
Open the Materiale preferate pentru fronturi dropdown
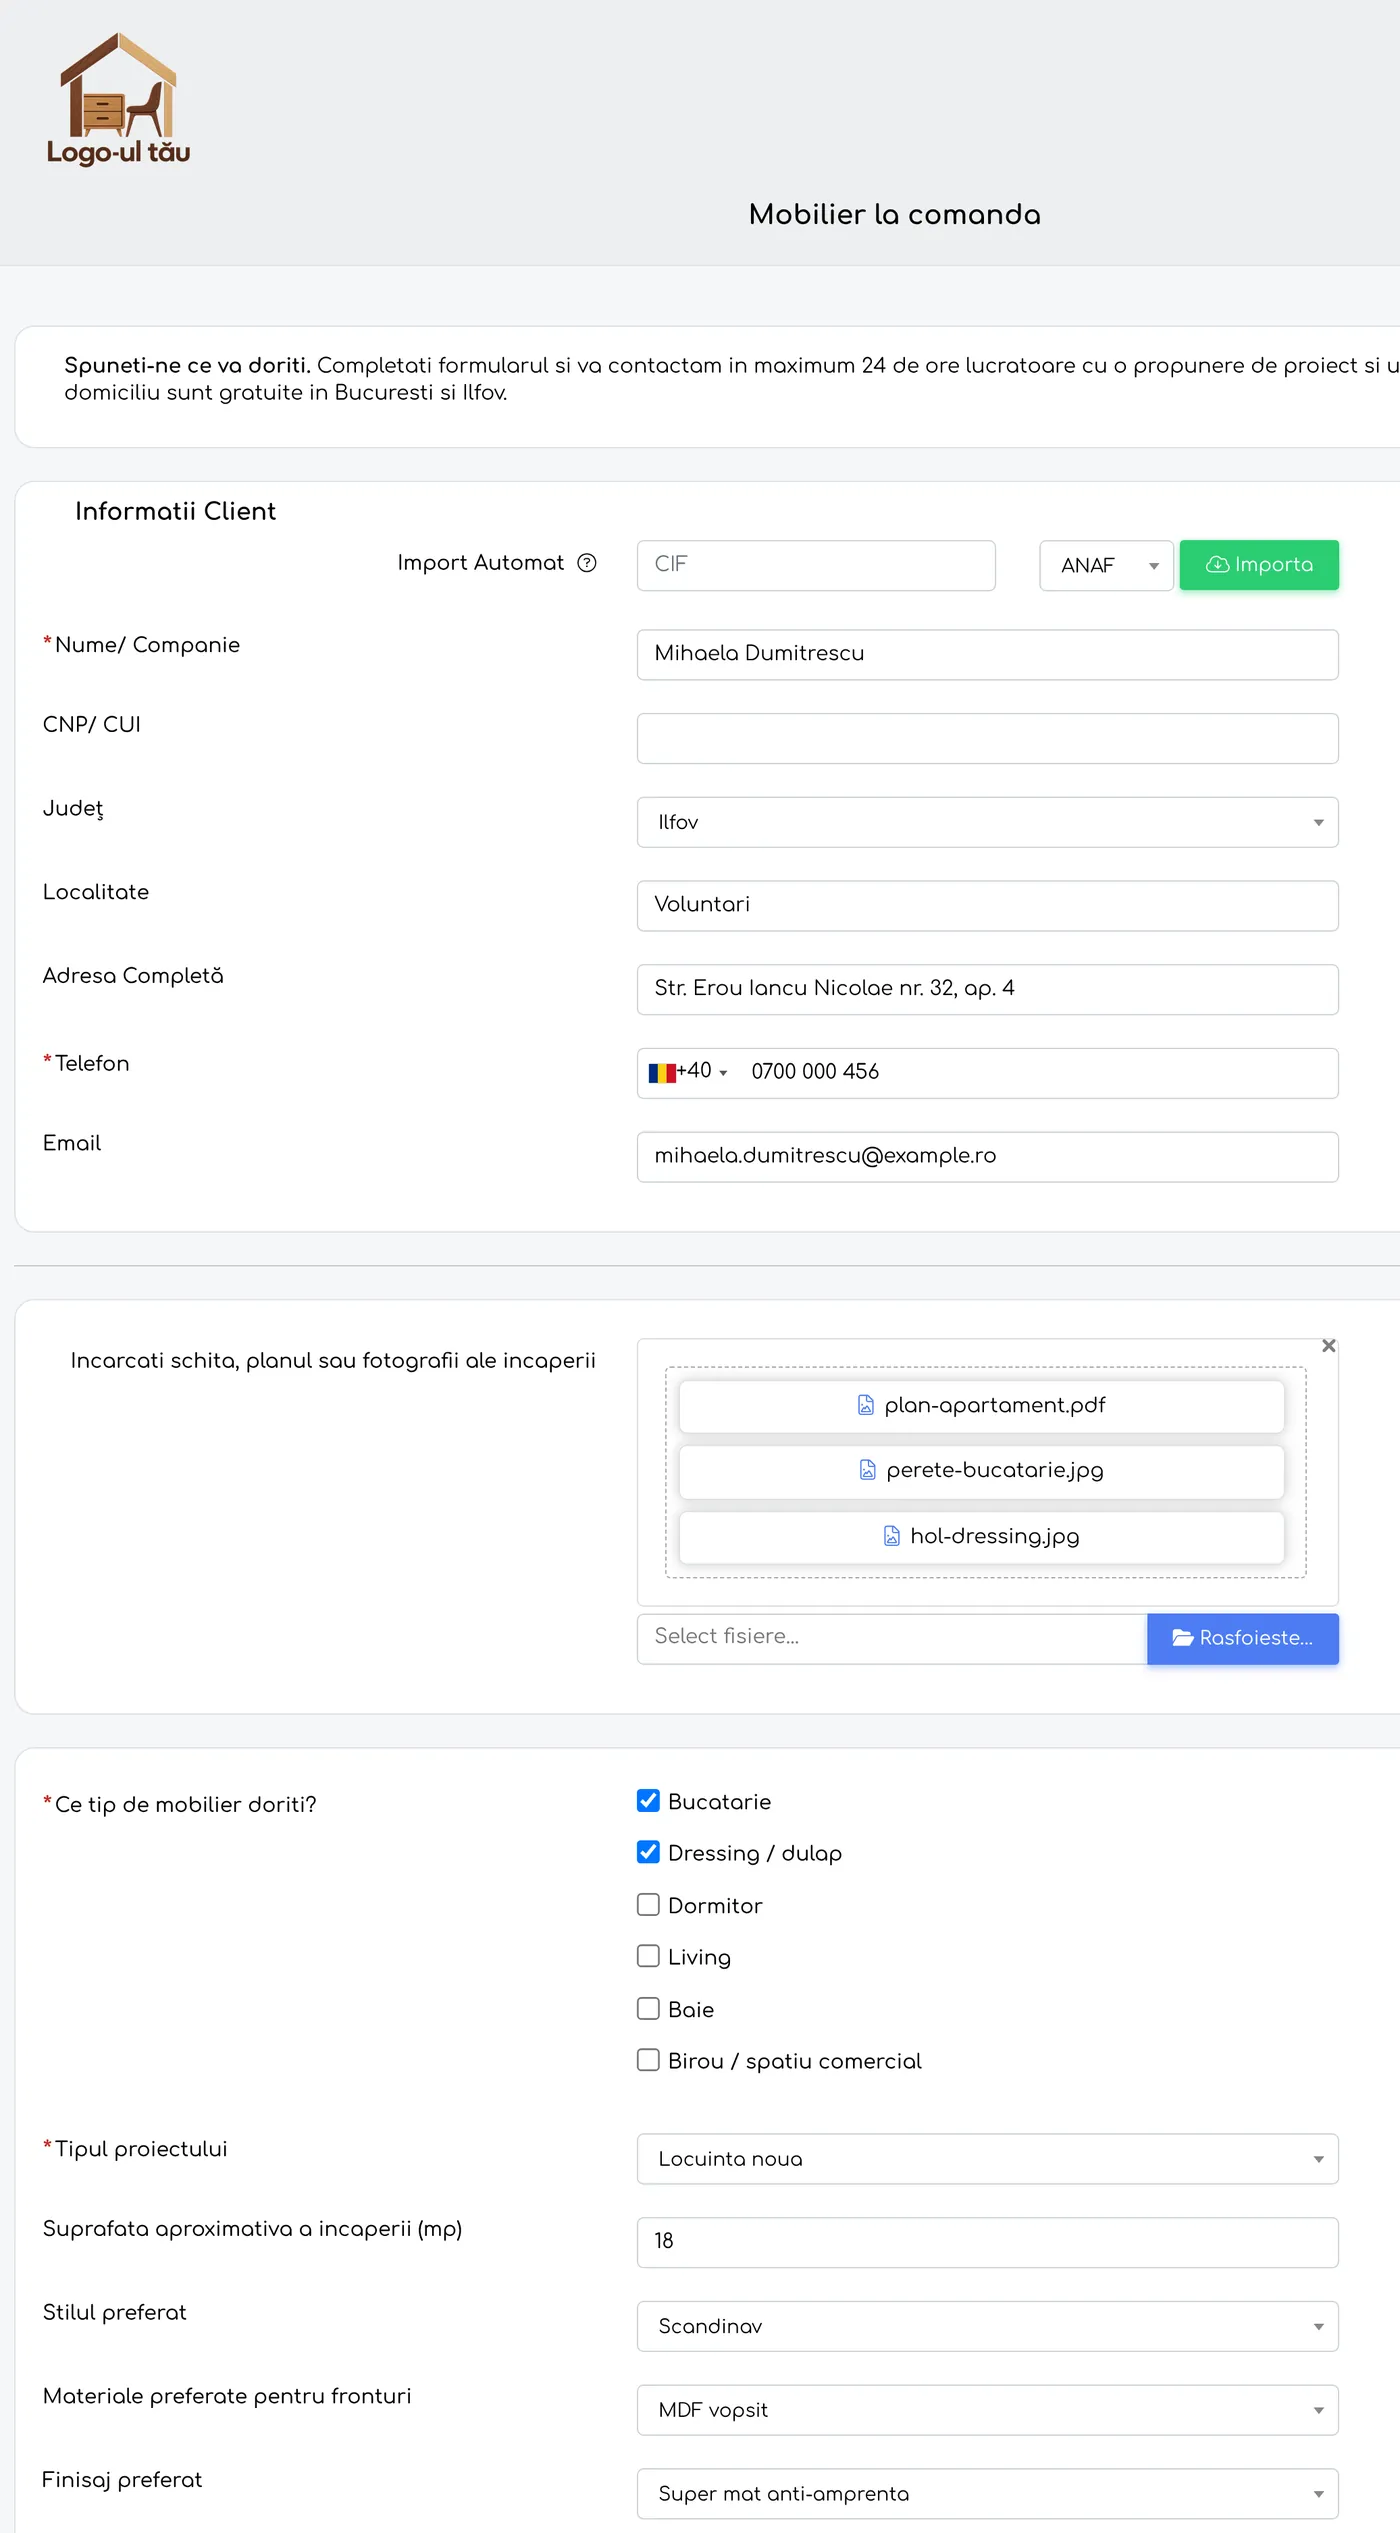pyautogui.click(x=987, y=2410)
